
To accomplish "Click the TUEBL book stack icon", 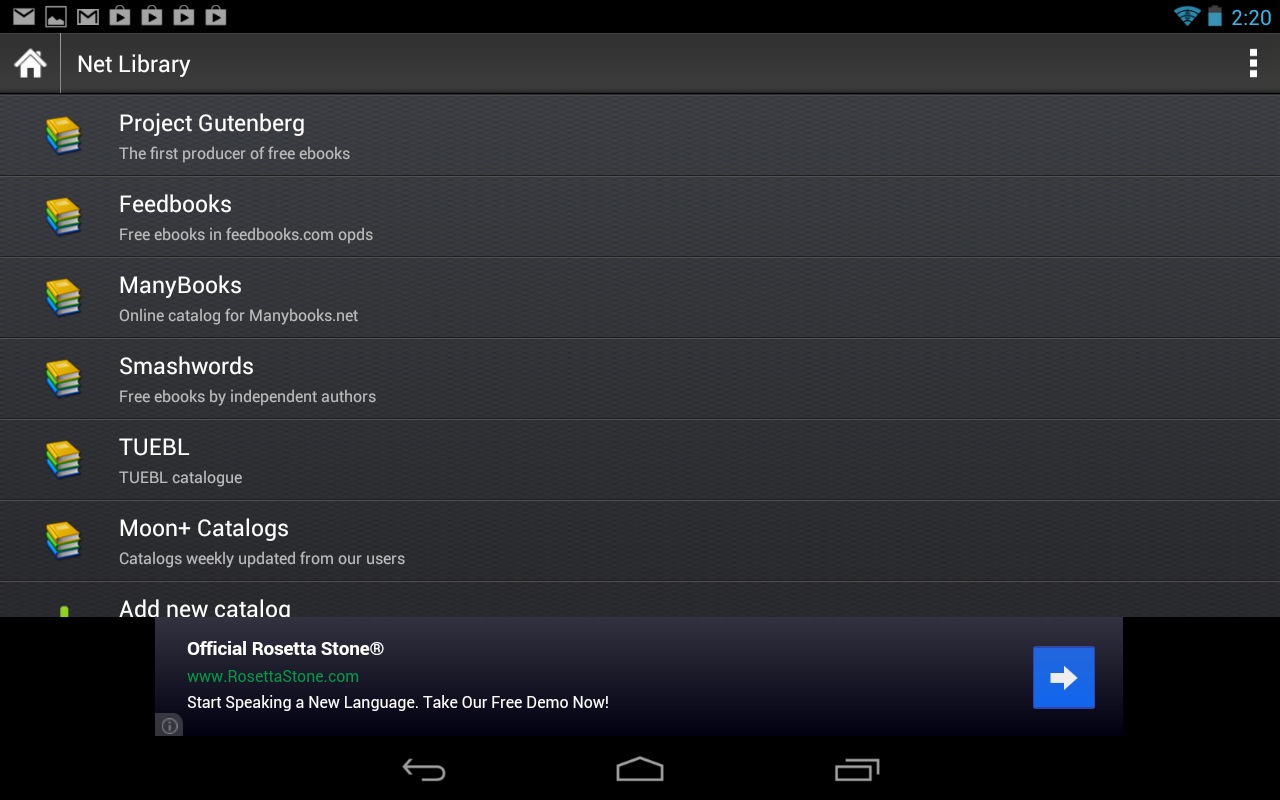I will 63,460.
